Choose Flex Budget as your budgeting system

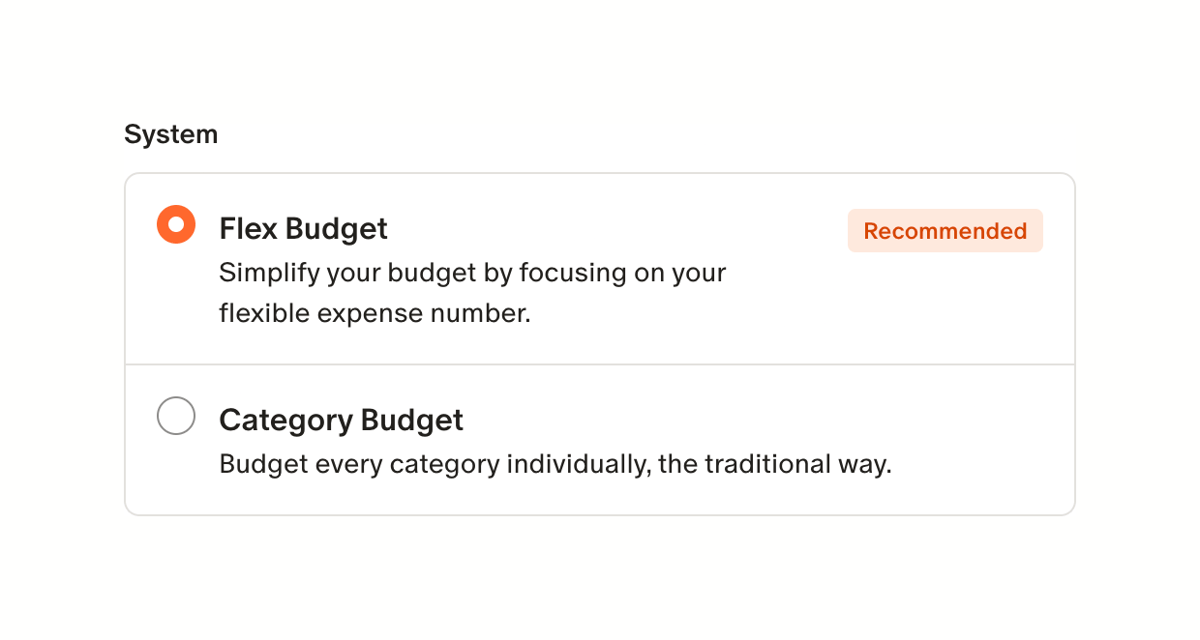[x=176, y=224]
